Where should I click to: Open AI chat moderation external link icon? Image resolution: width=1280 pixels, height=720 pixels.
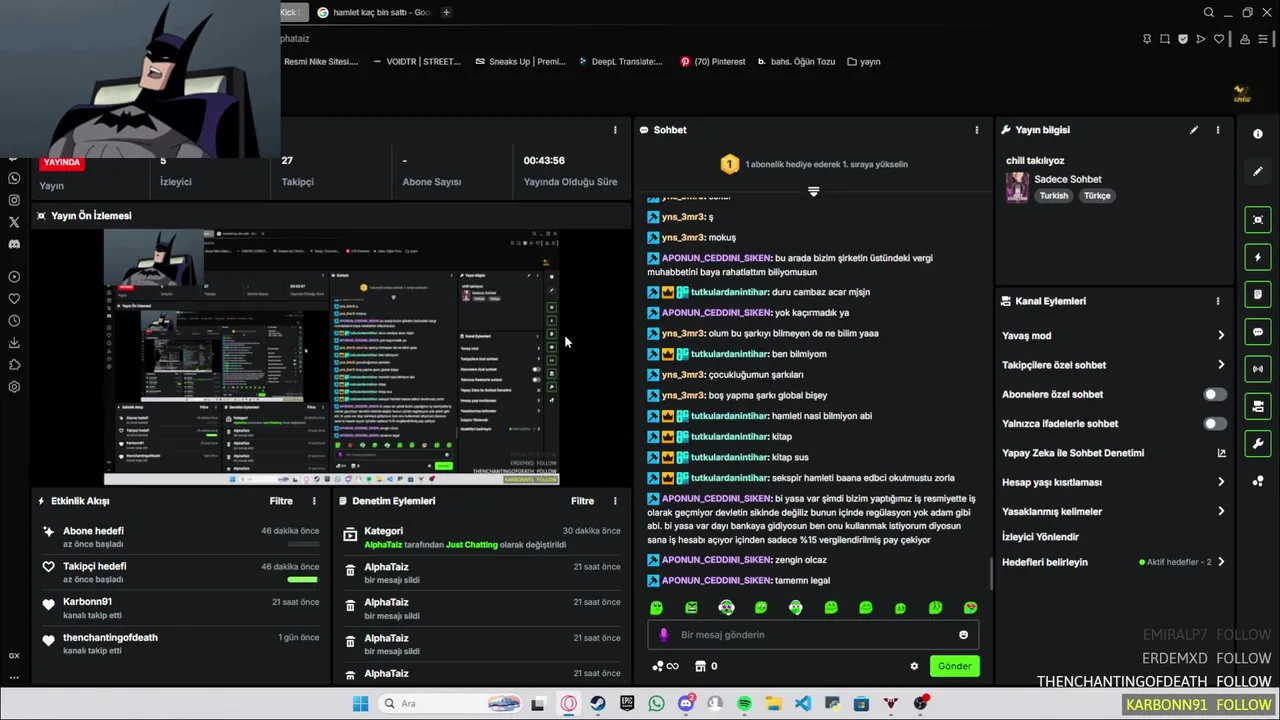pyautogui.click(x=1221, y=453)
